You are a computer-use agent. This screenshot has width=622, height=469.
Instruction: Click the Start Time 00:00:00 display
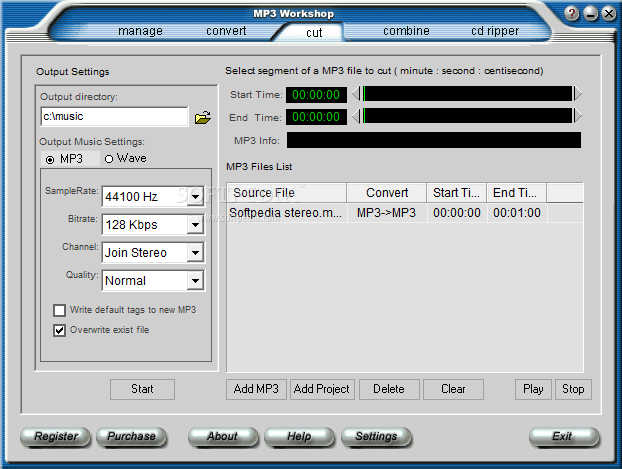click(x=316, y=95)
